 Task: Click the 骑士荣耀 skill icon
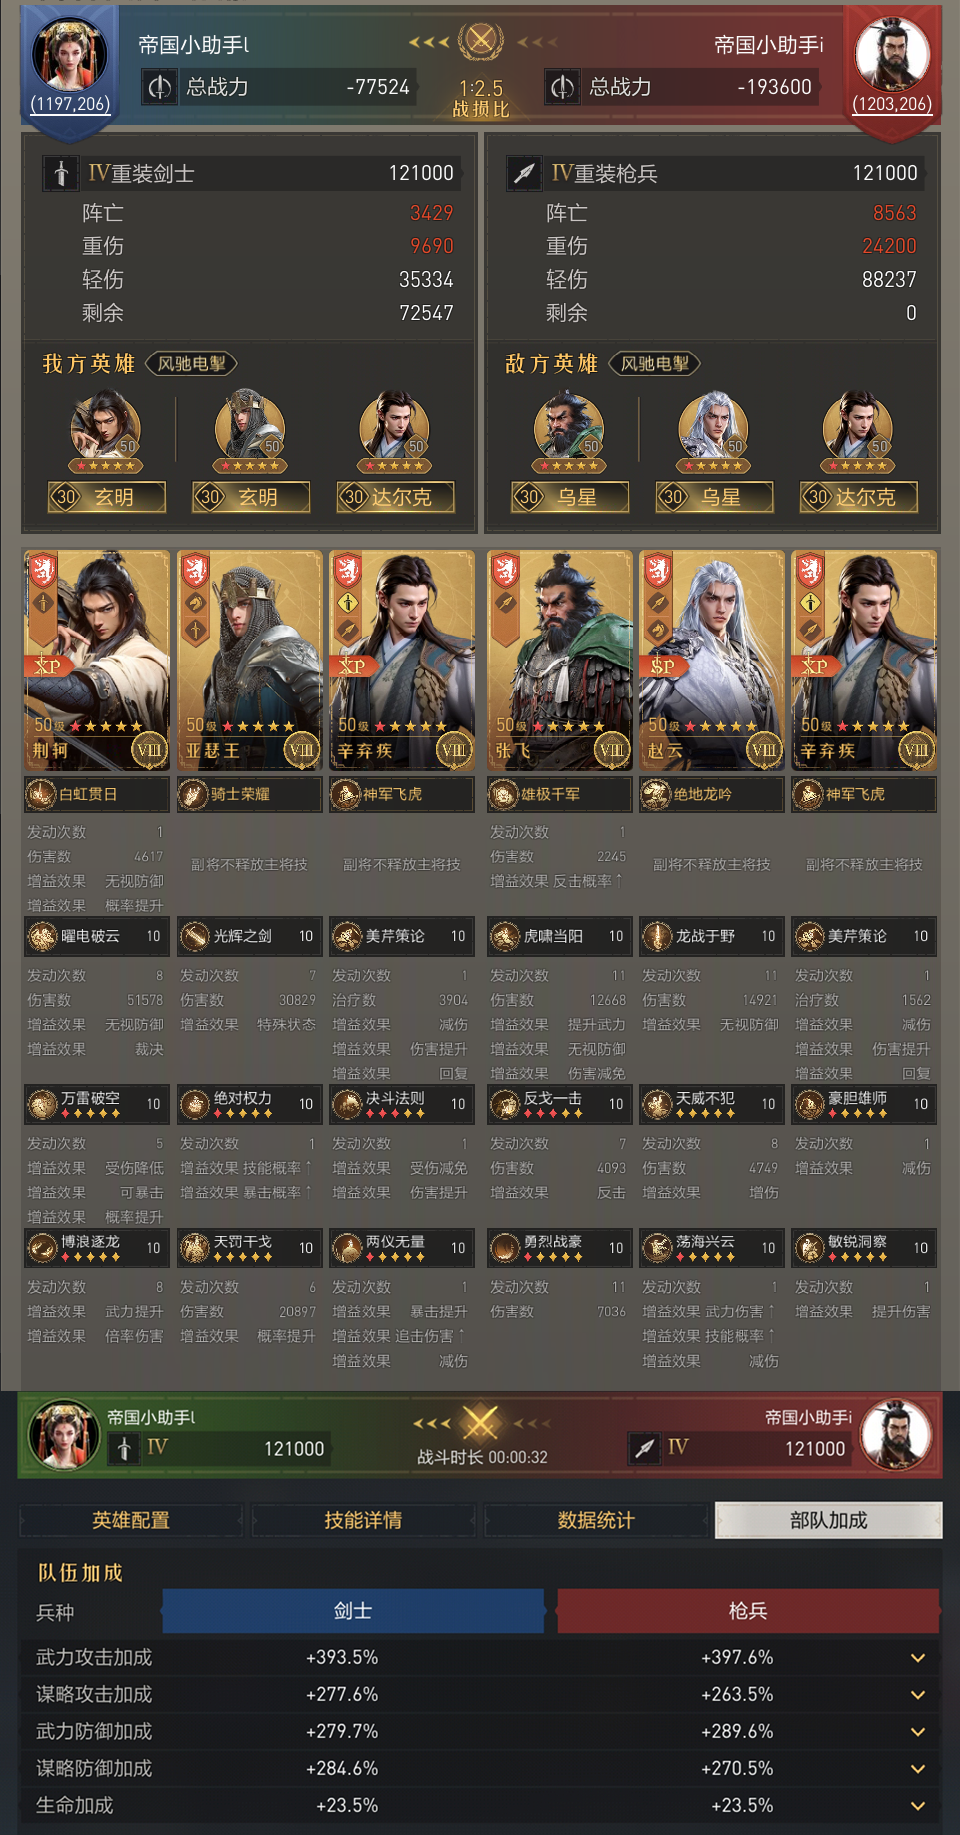click(x=194, y=795)
